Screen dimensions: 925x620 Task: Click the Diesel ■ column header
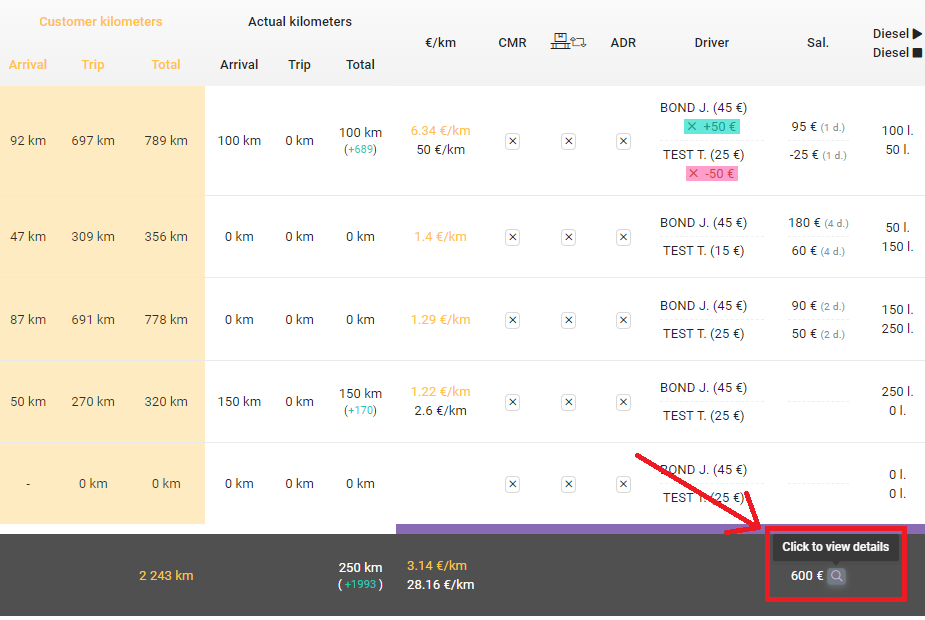pos(897,53)
